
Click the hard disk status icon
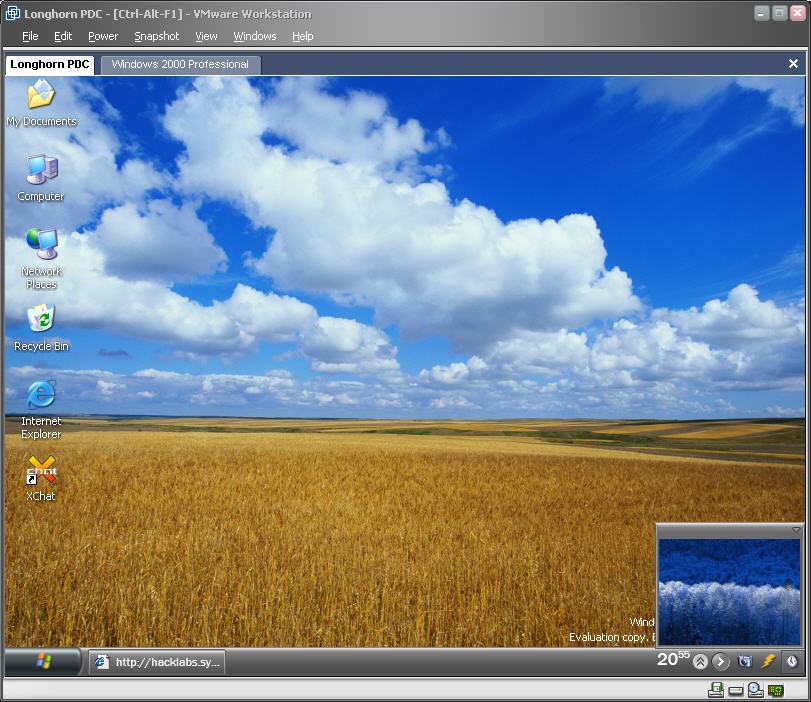coord(736,690)
